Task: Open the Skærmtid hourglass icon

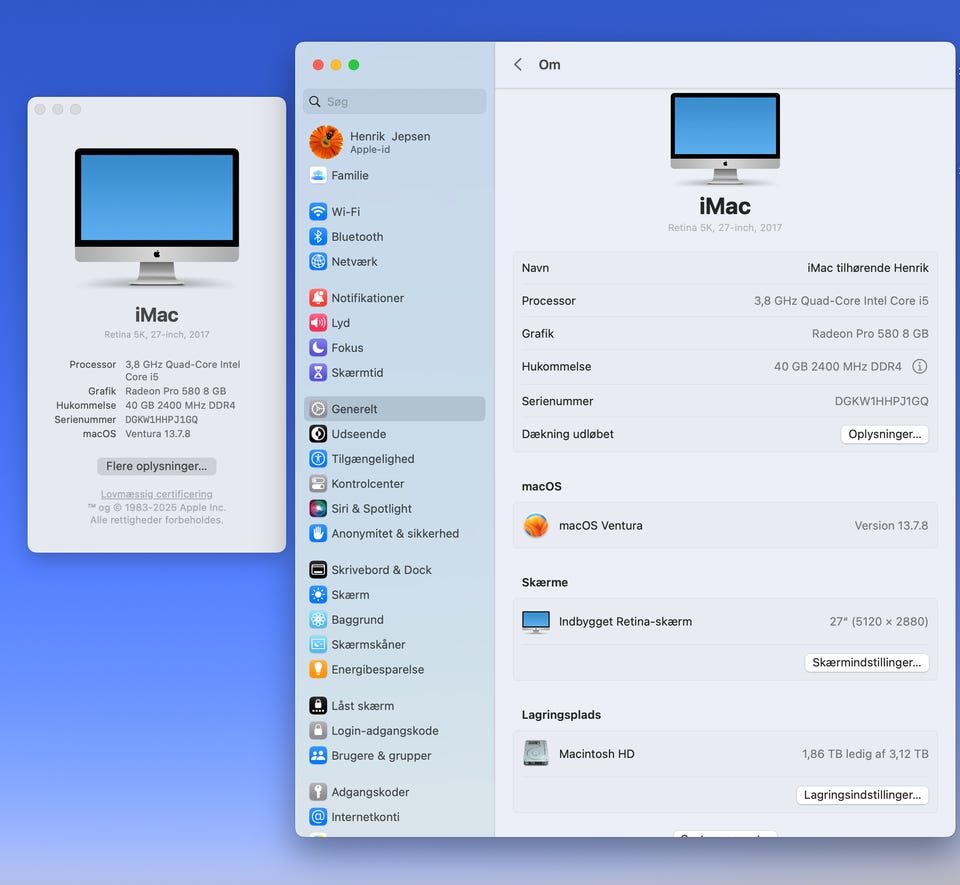Action: (318, 373)
